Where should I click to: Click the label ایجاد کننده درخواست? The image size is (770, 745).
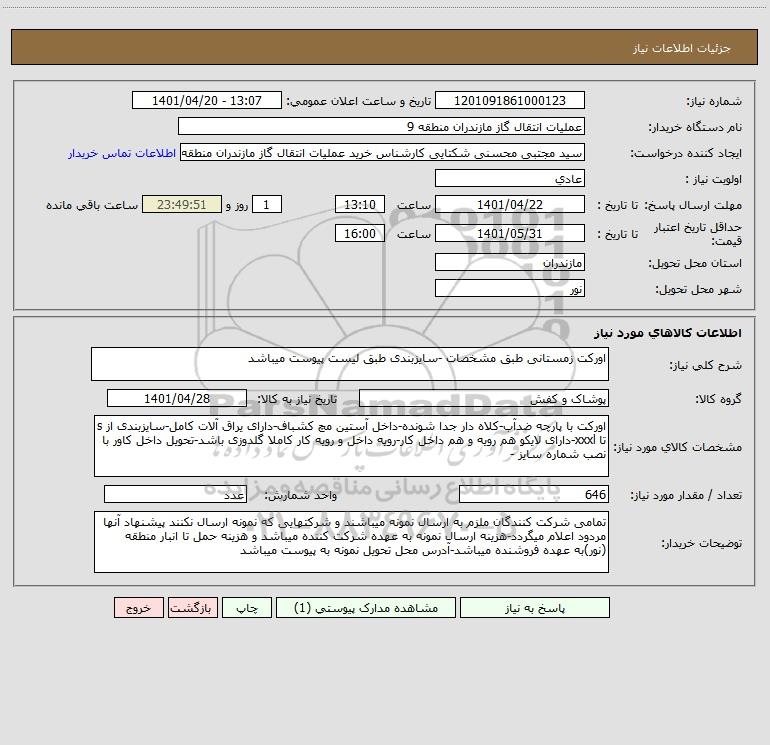point(686,154)
